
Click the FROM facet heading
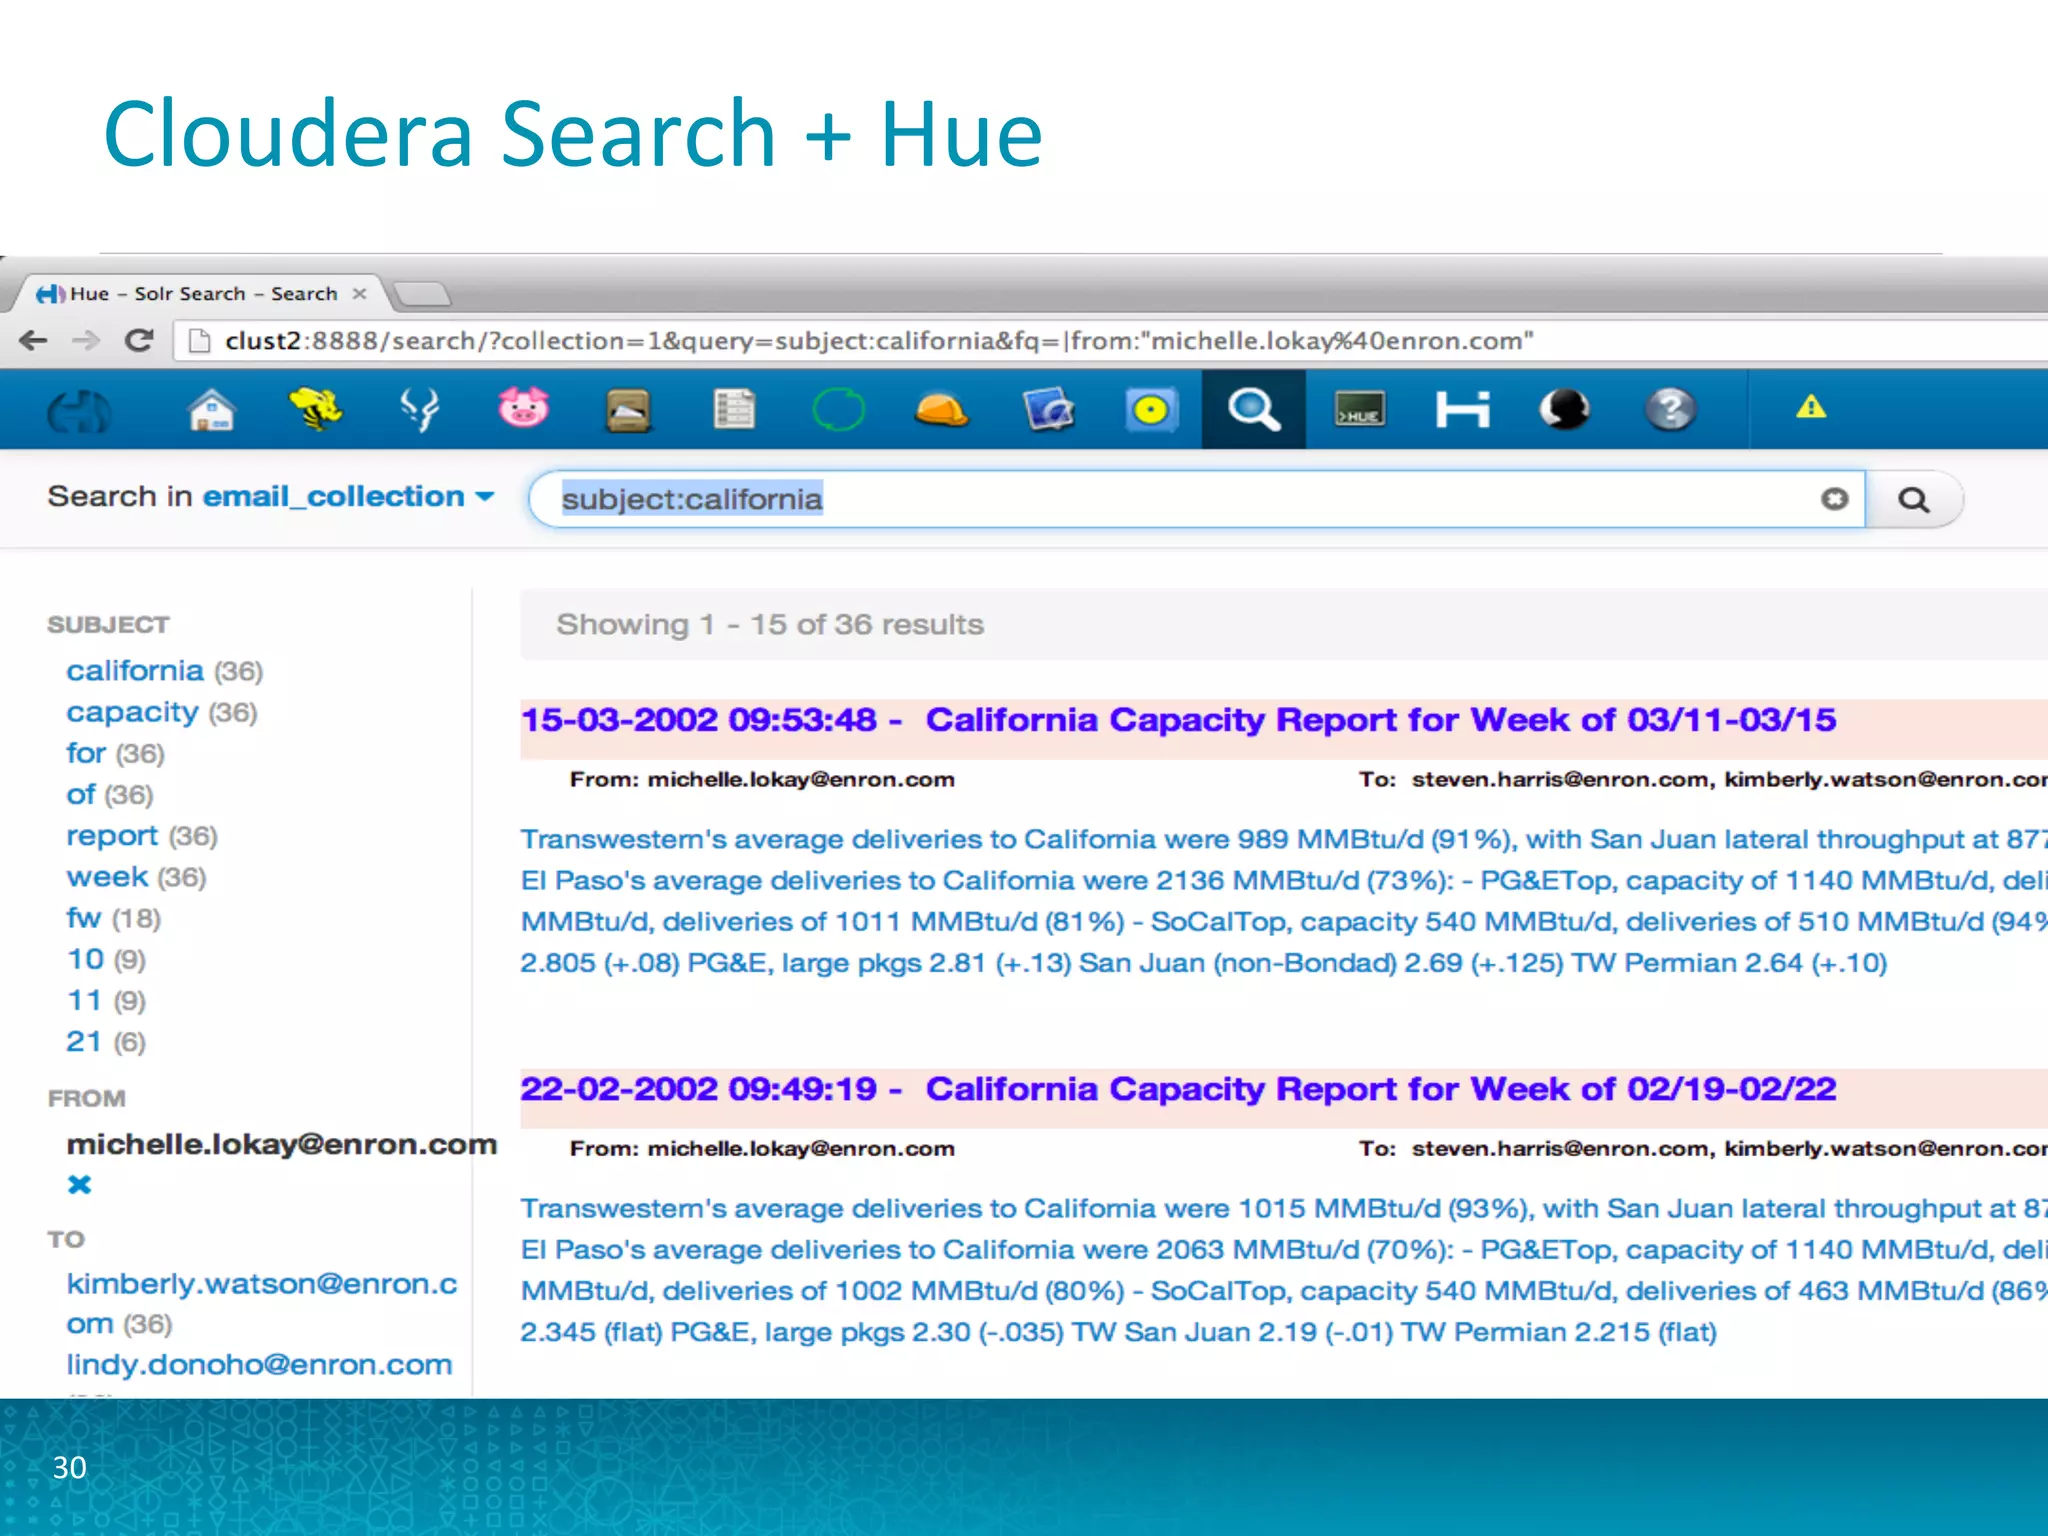pyautogui.click(x=87, y=1099)
